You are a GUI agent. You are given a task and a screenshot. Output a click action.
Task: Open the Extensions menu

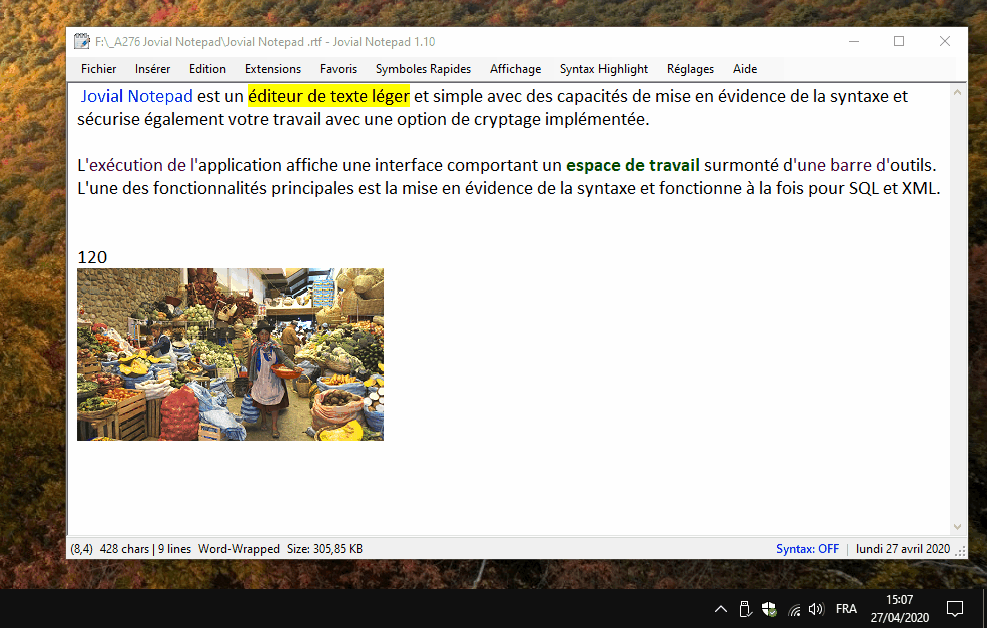273,69
